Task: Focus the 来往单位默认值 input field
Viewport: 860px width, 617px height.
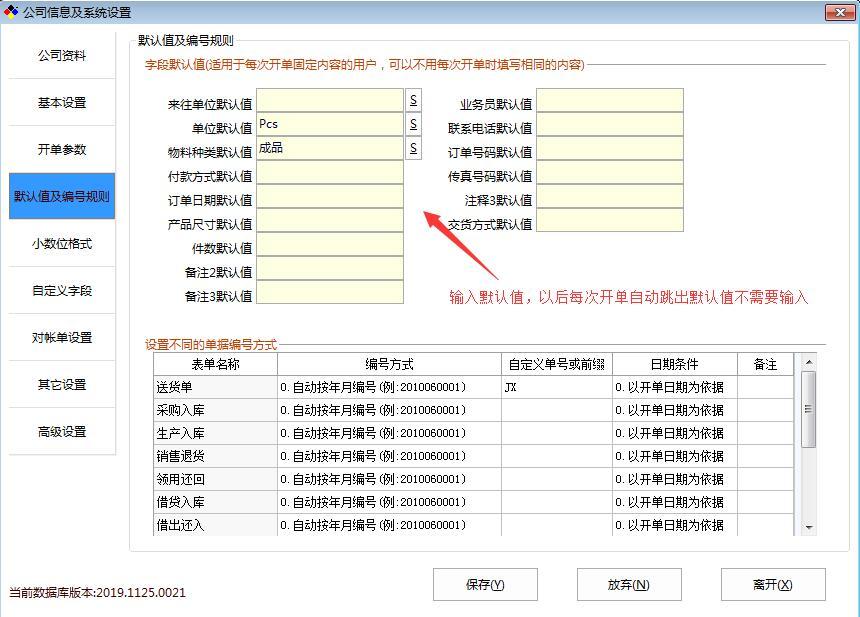Action: coord(330,100)
